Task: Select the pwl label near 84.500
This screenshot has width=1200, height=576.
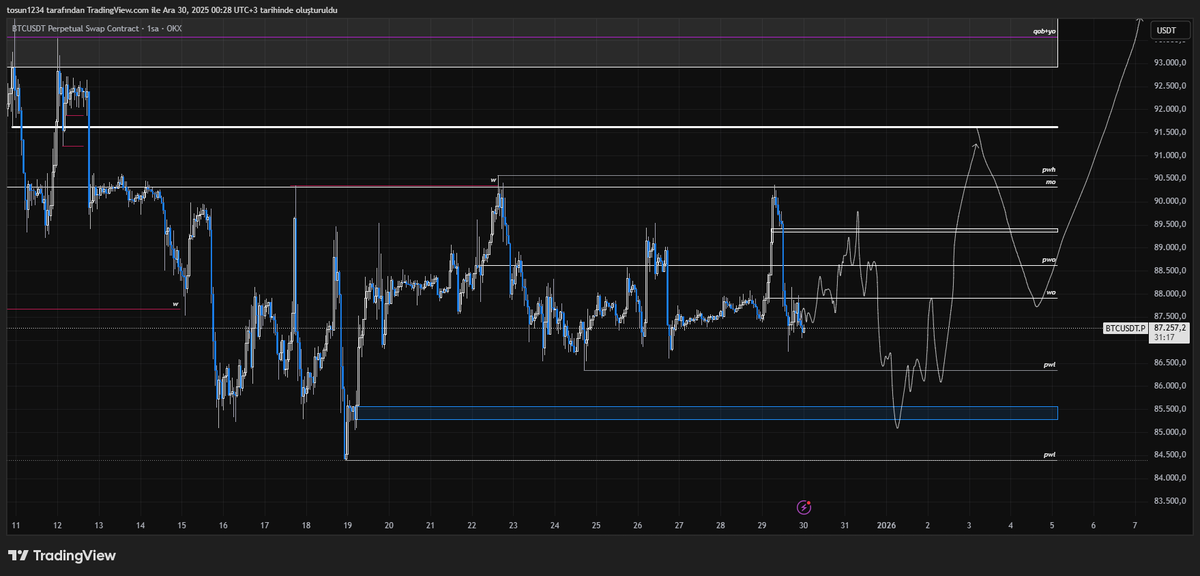Action: click(x=1049, y=455)
